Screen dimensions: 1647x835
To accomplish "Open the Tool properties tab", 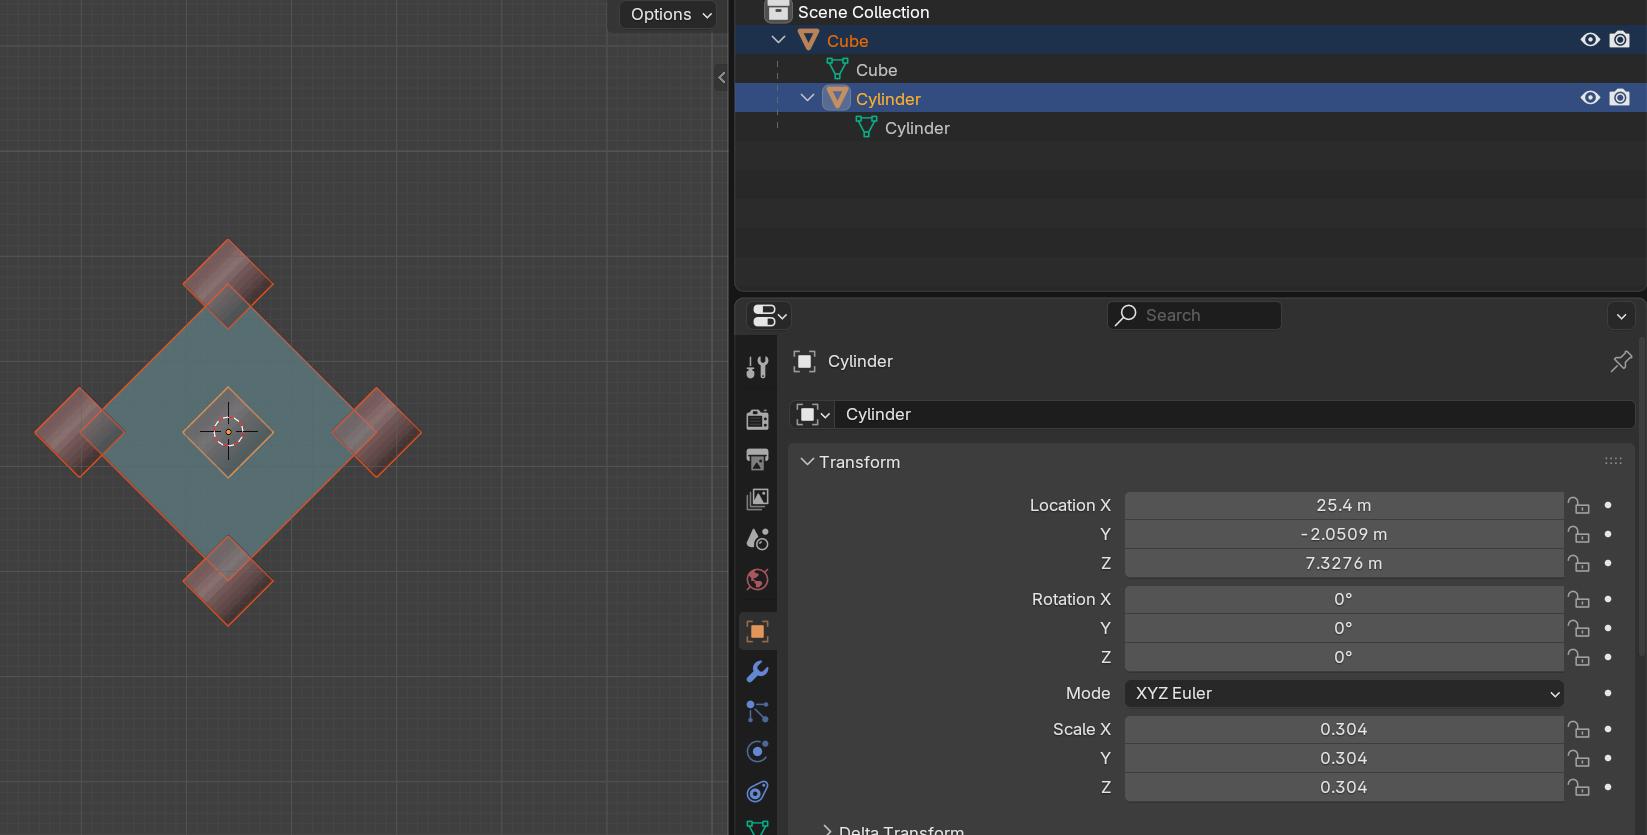I will tap(757, 368).
